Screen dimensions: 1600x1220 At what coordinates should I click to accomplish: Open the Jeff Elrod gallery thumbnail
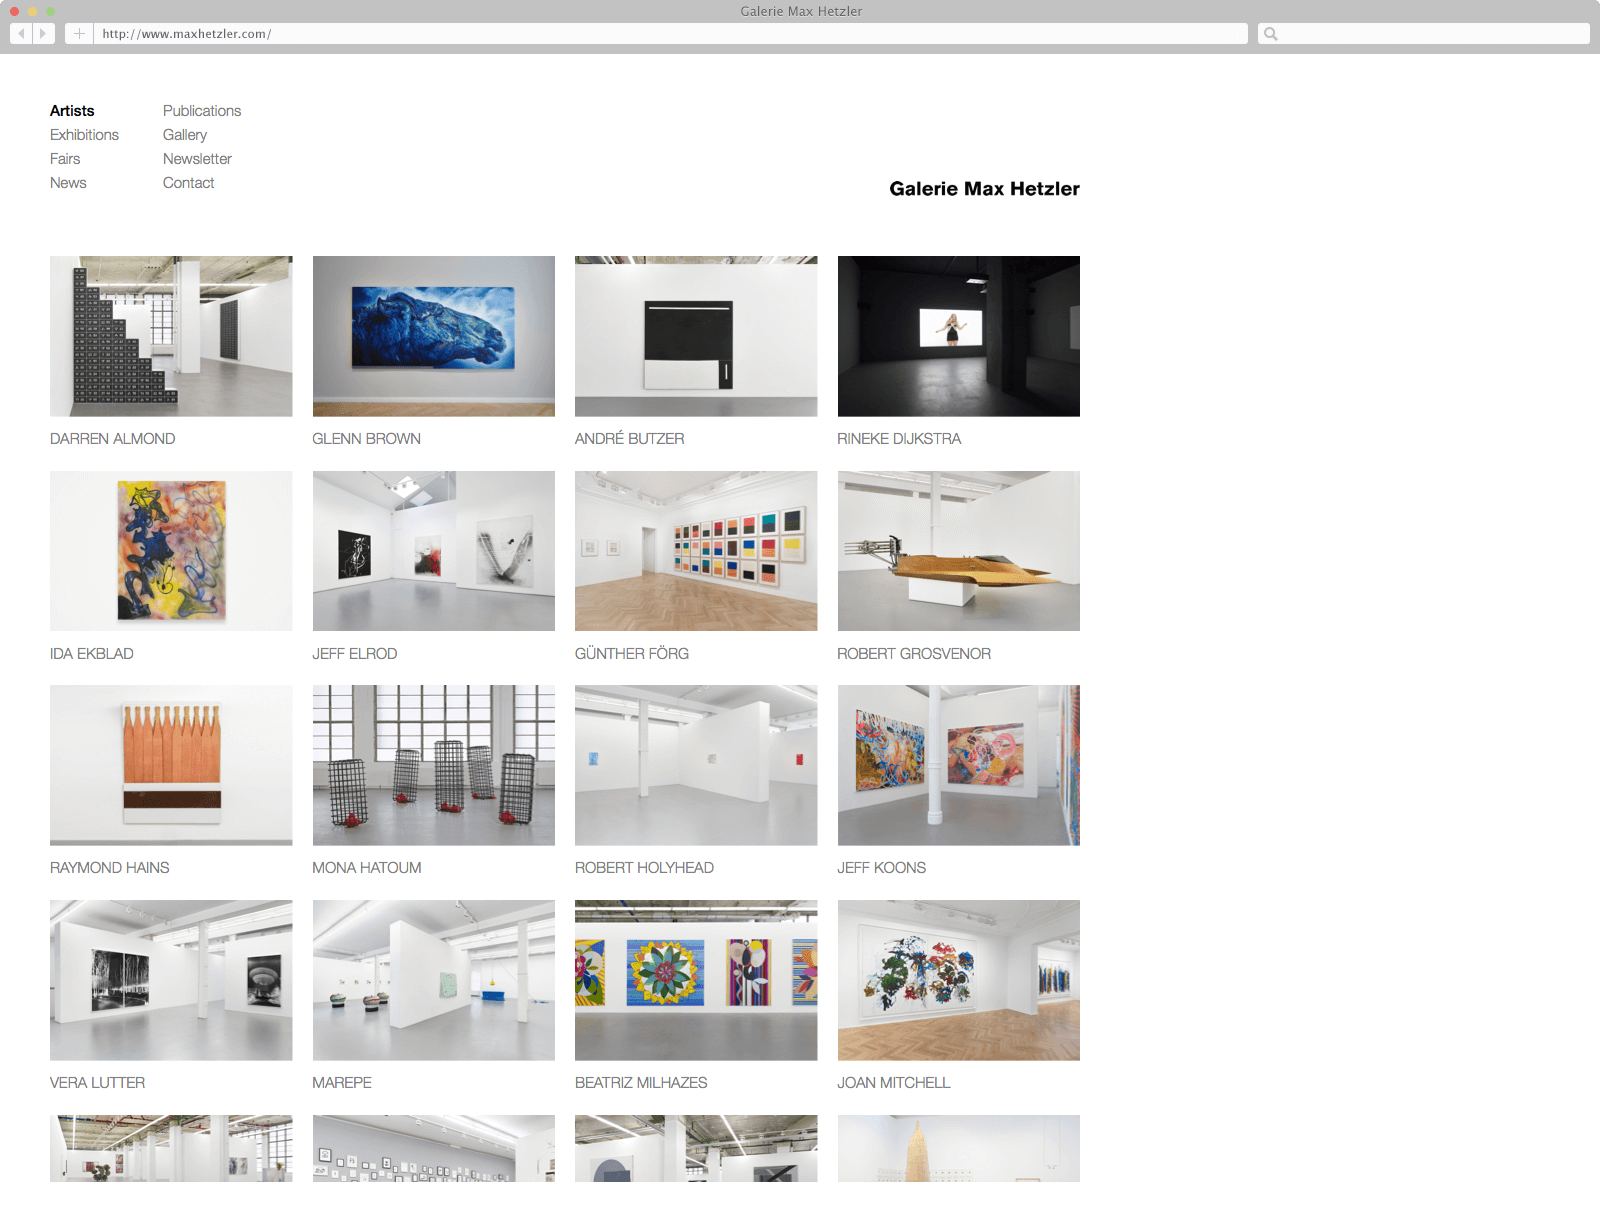[434, 551]
